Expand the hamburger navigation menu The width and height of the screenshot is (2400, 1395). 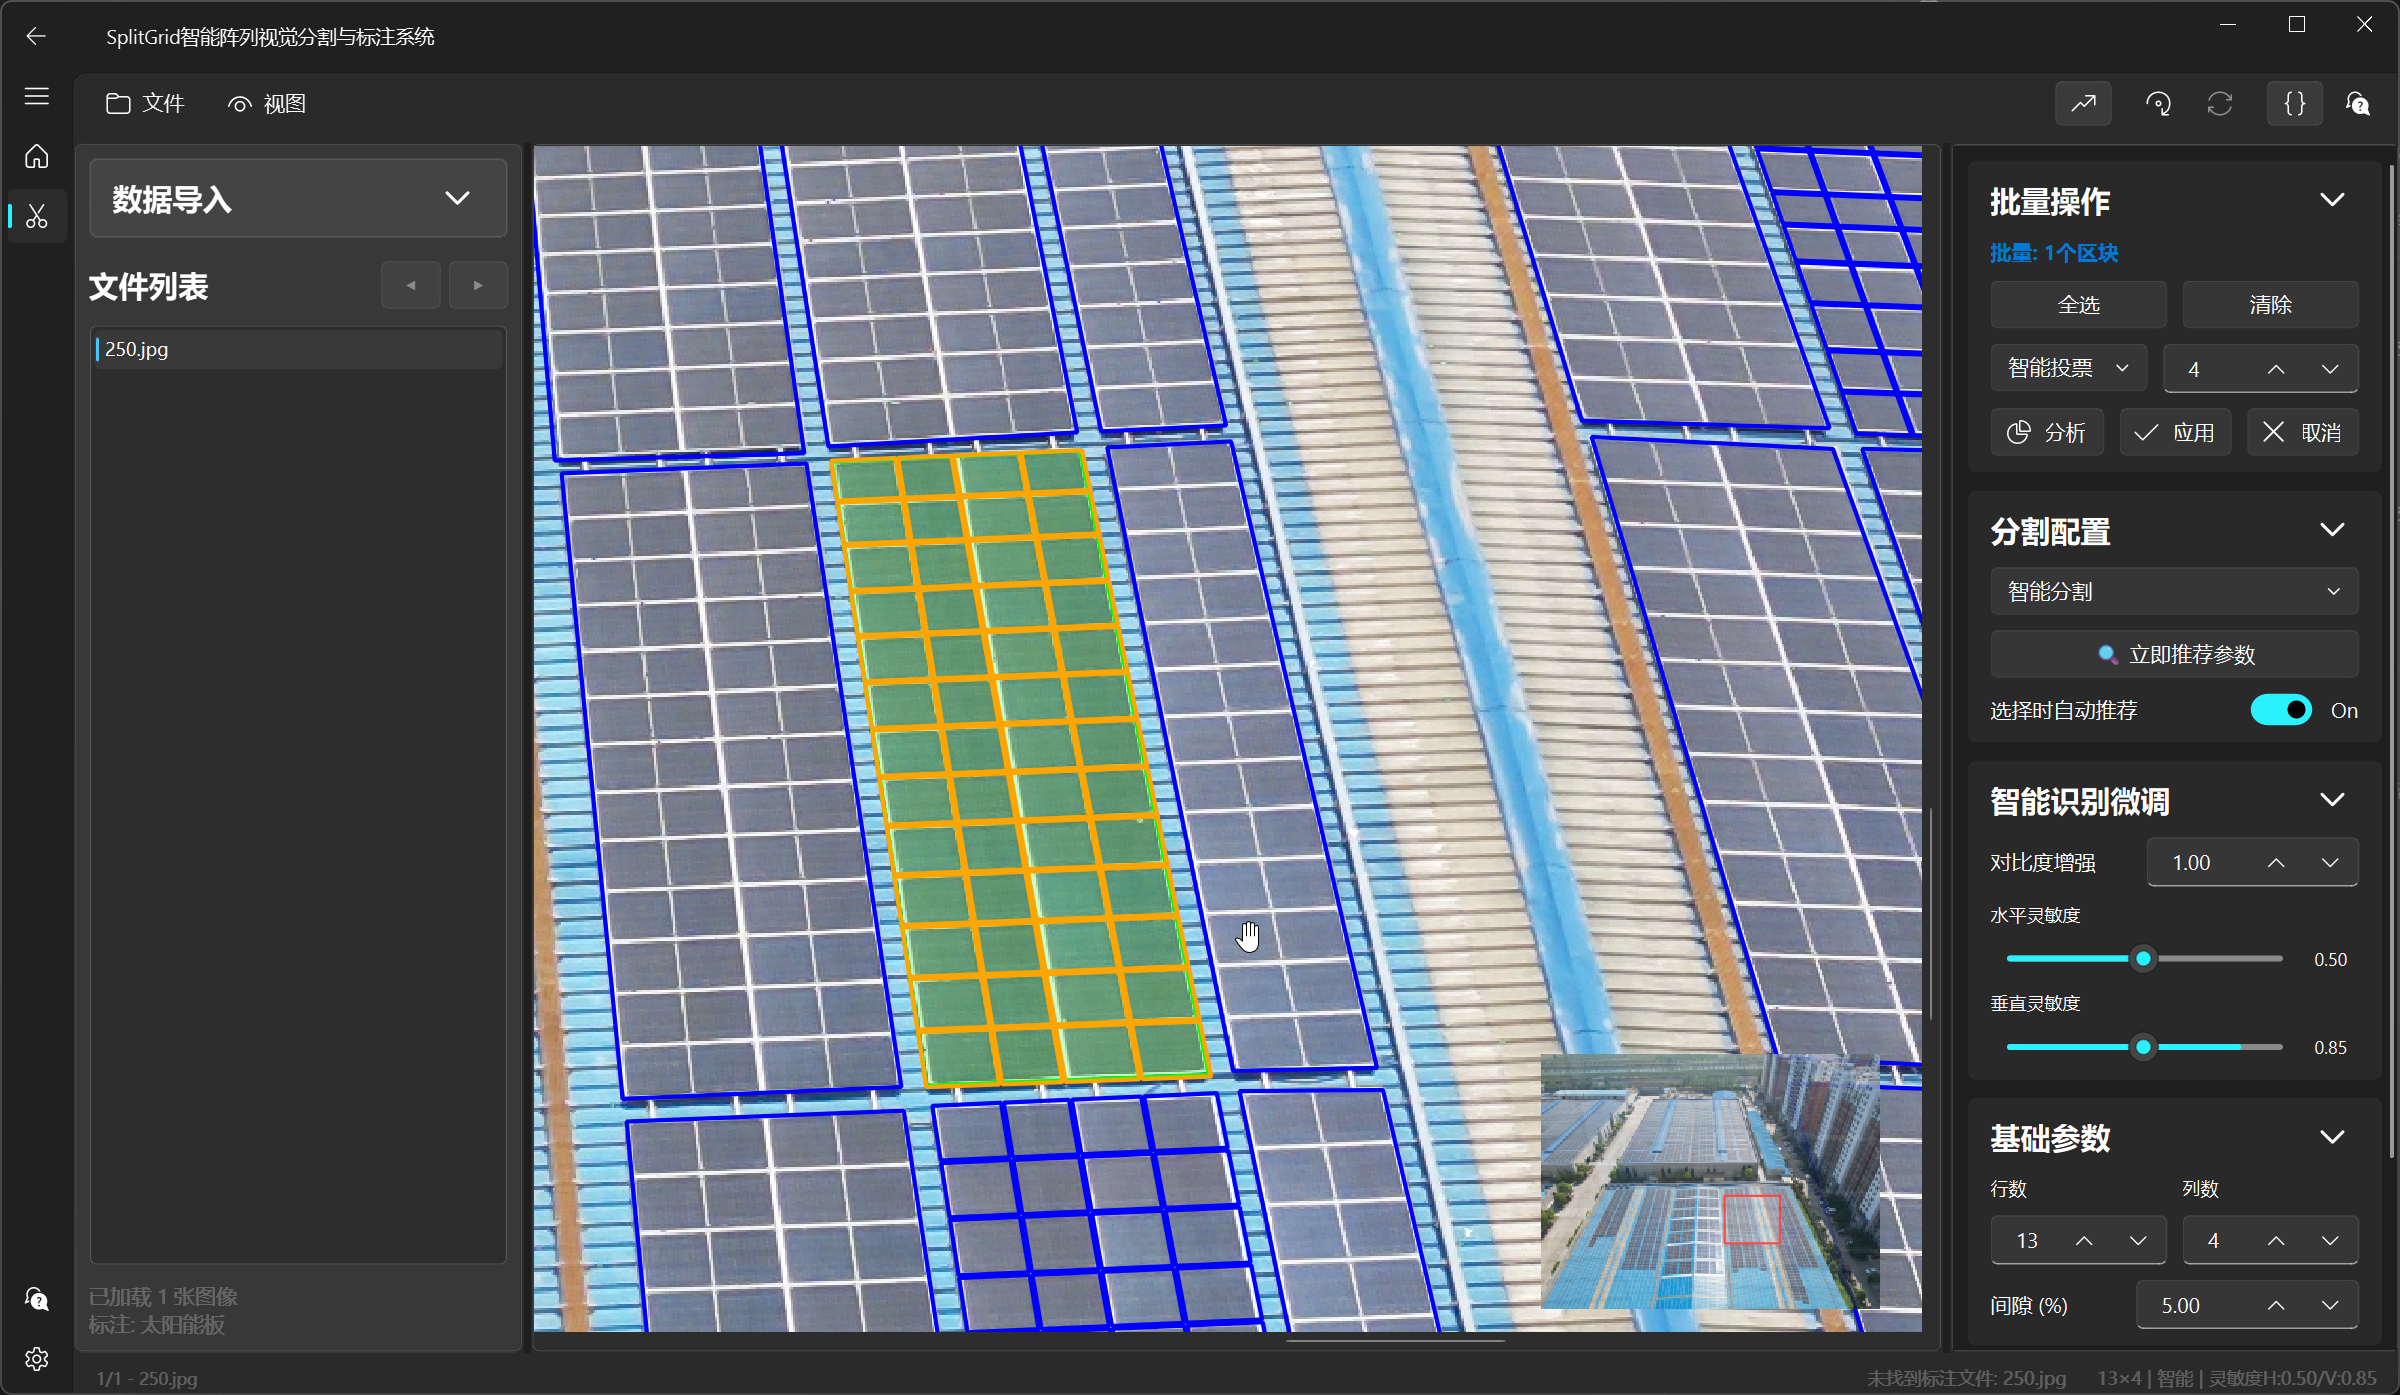click(37, 96)
